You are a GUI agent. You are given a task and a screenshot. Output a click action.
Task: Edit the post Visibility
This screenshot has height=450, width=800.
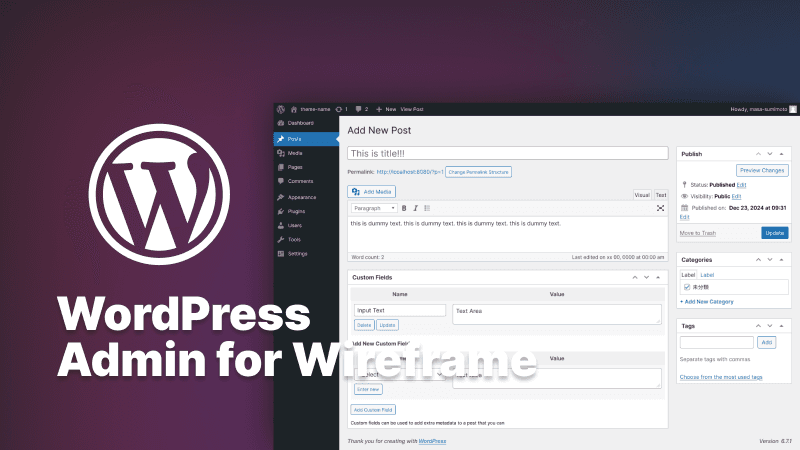[736, 196]
